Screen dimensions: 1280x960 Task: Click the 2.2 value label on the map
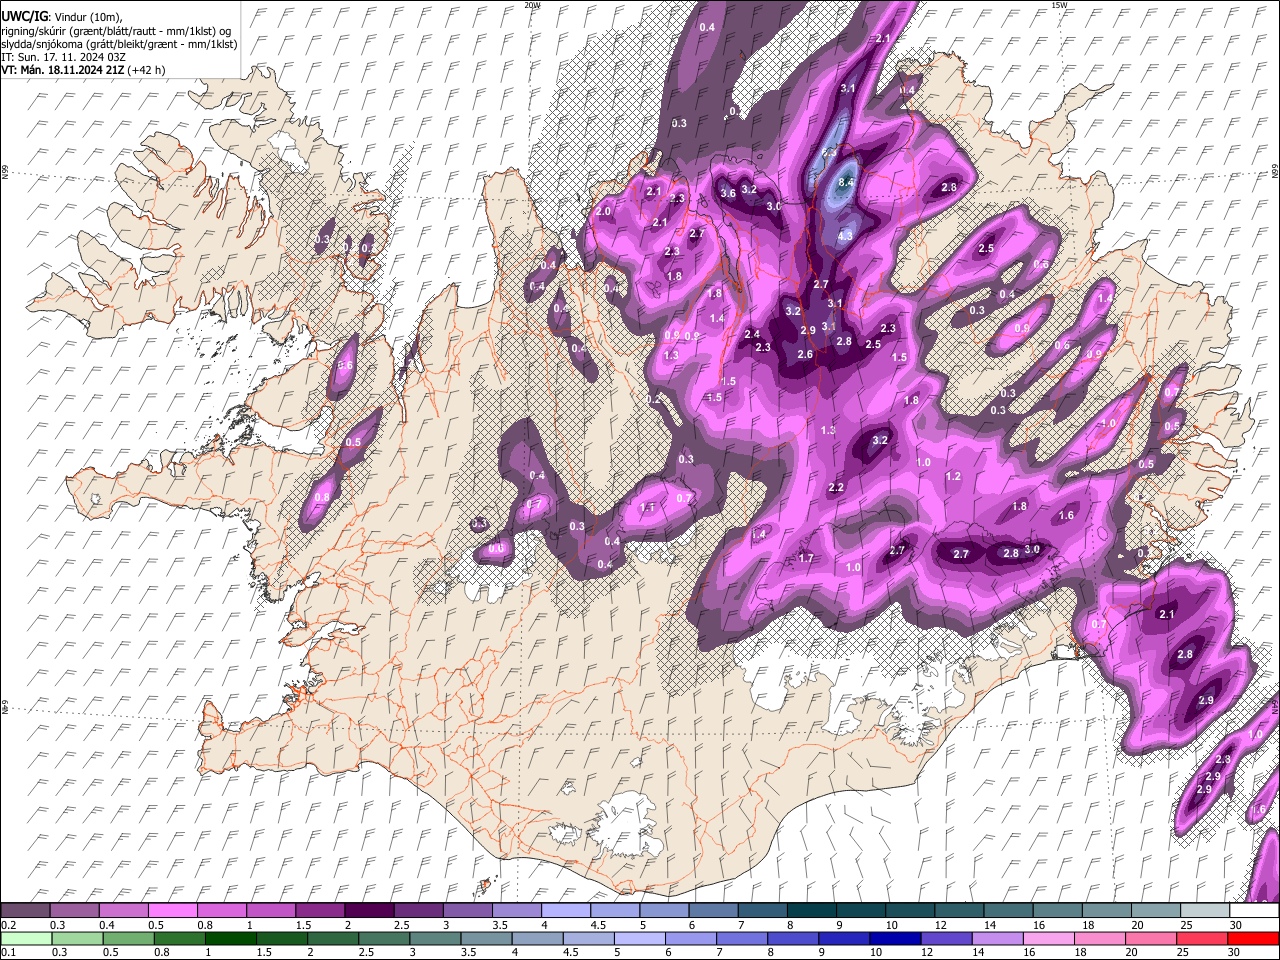click(x=836, y=487)
